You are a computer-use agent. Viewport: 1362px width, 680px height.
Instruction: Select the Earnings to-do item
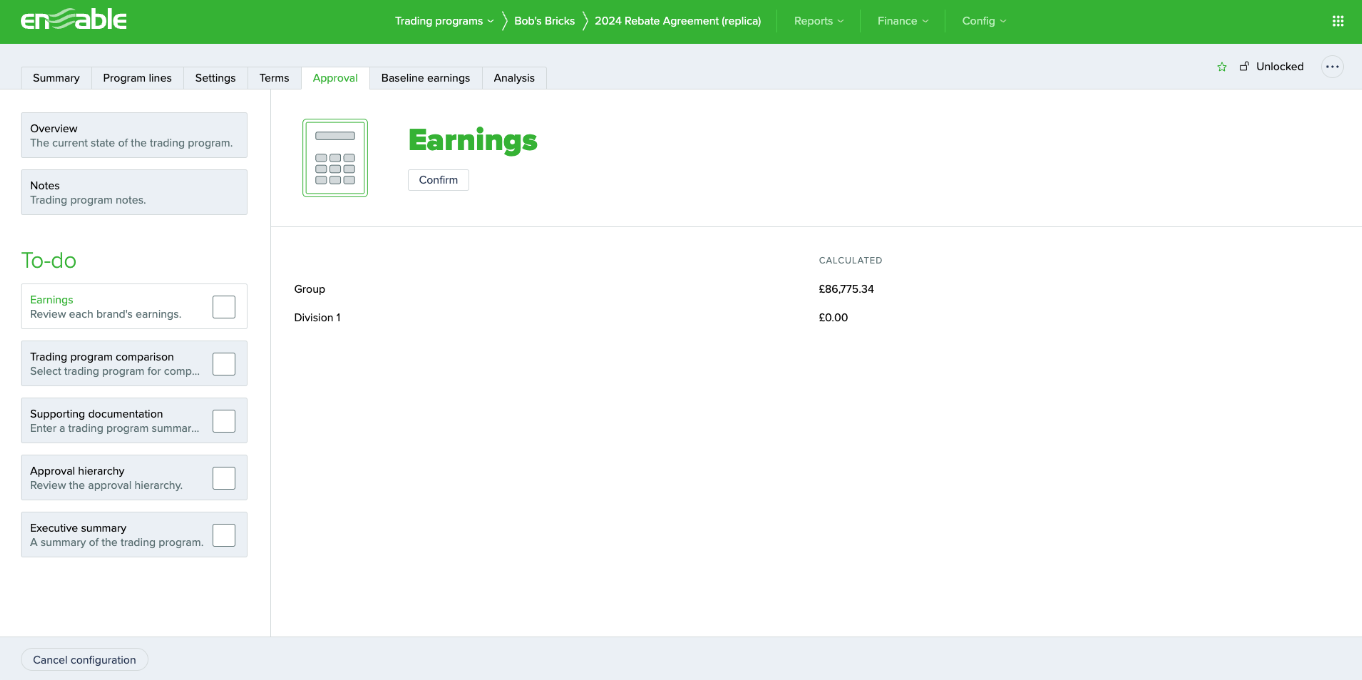point(134,307)
